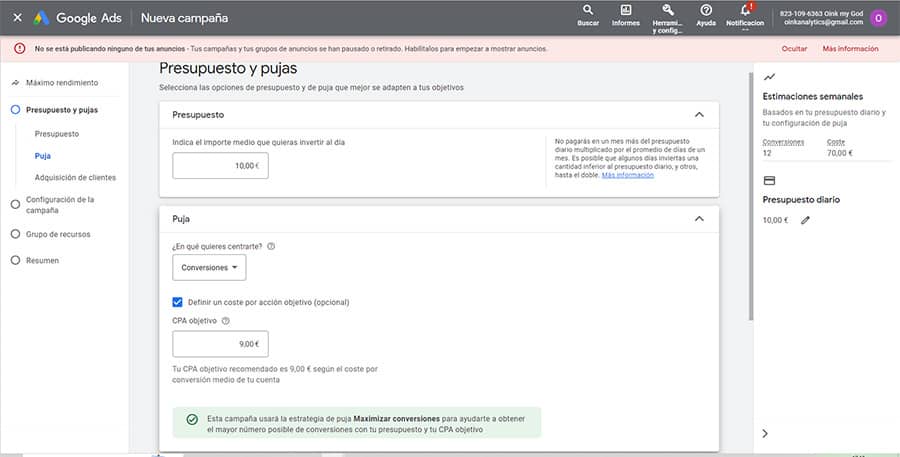Viewport: 900px width, 457px height.
Task: Hide the alert banner with Ocultar
Action: [x=794, y=49]
